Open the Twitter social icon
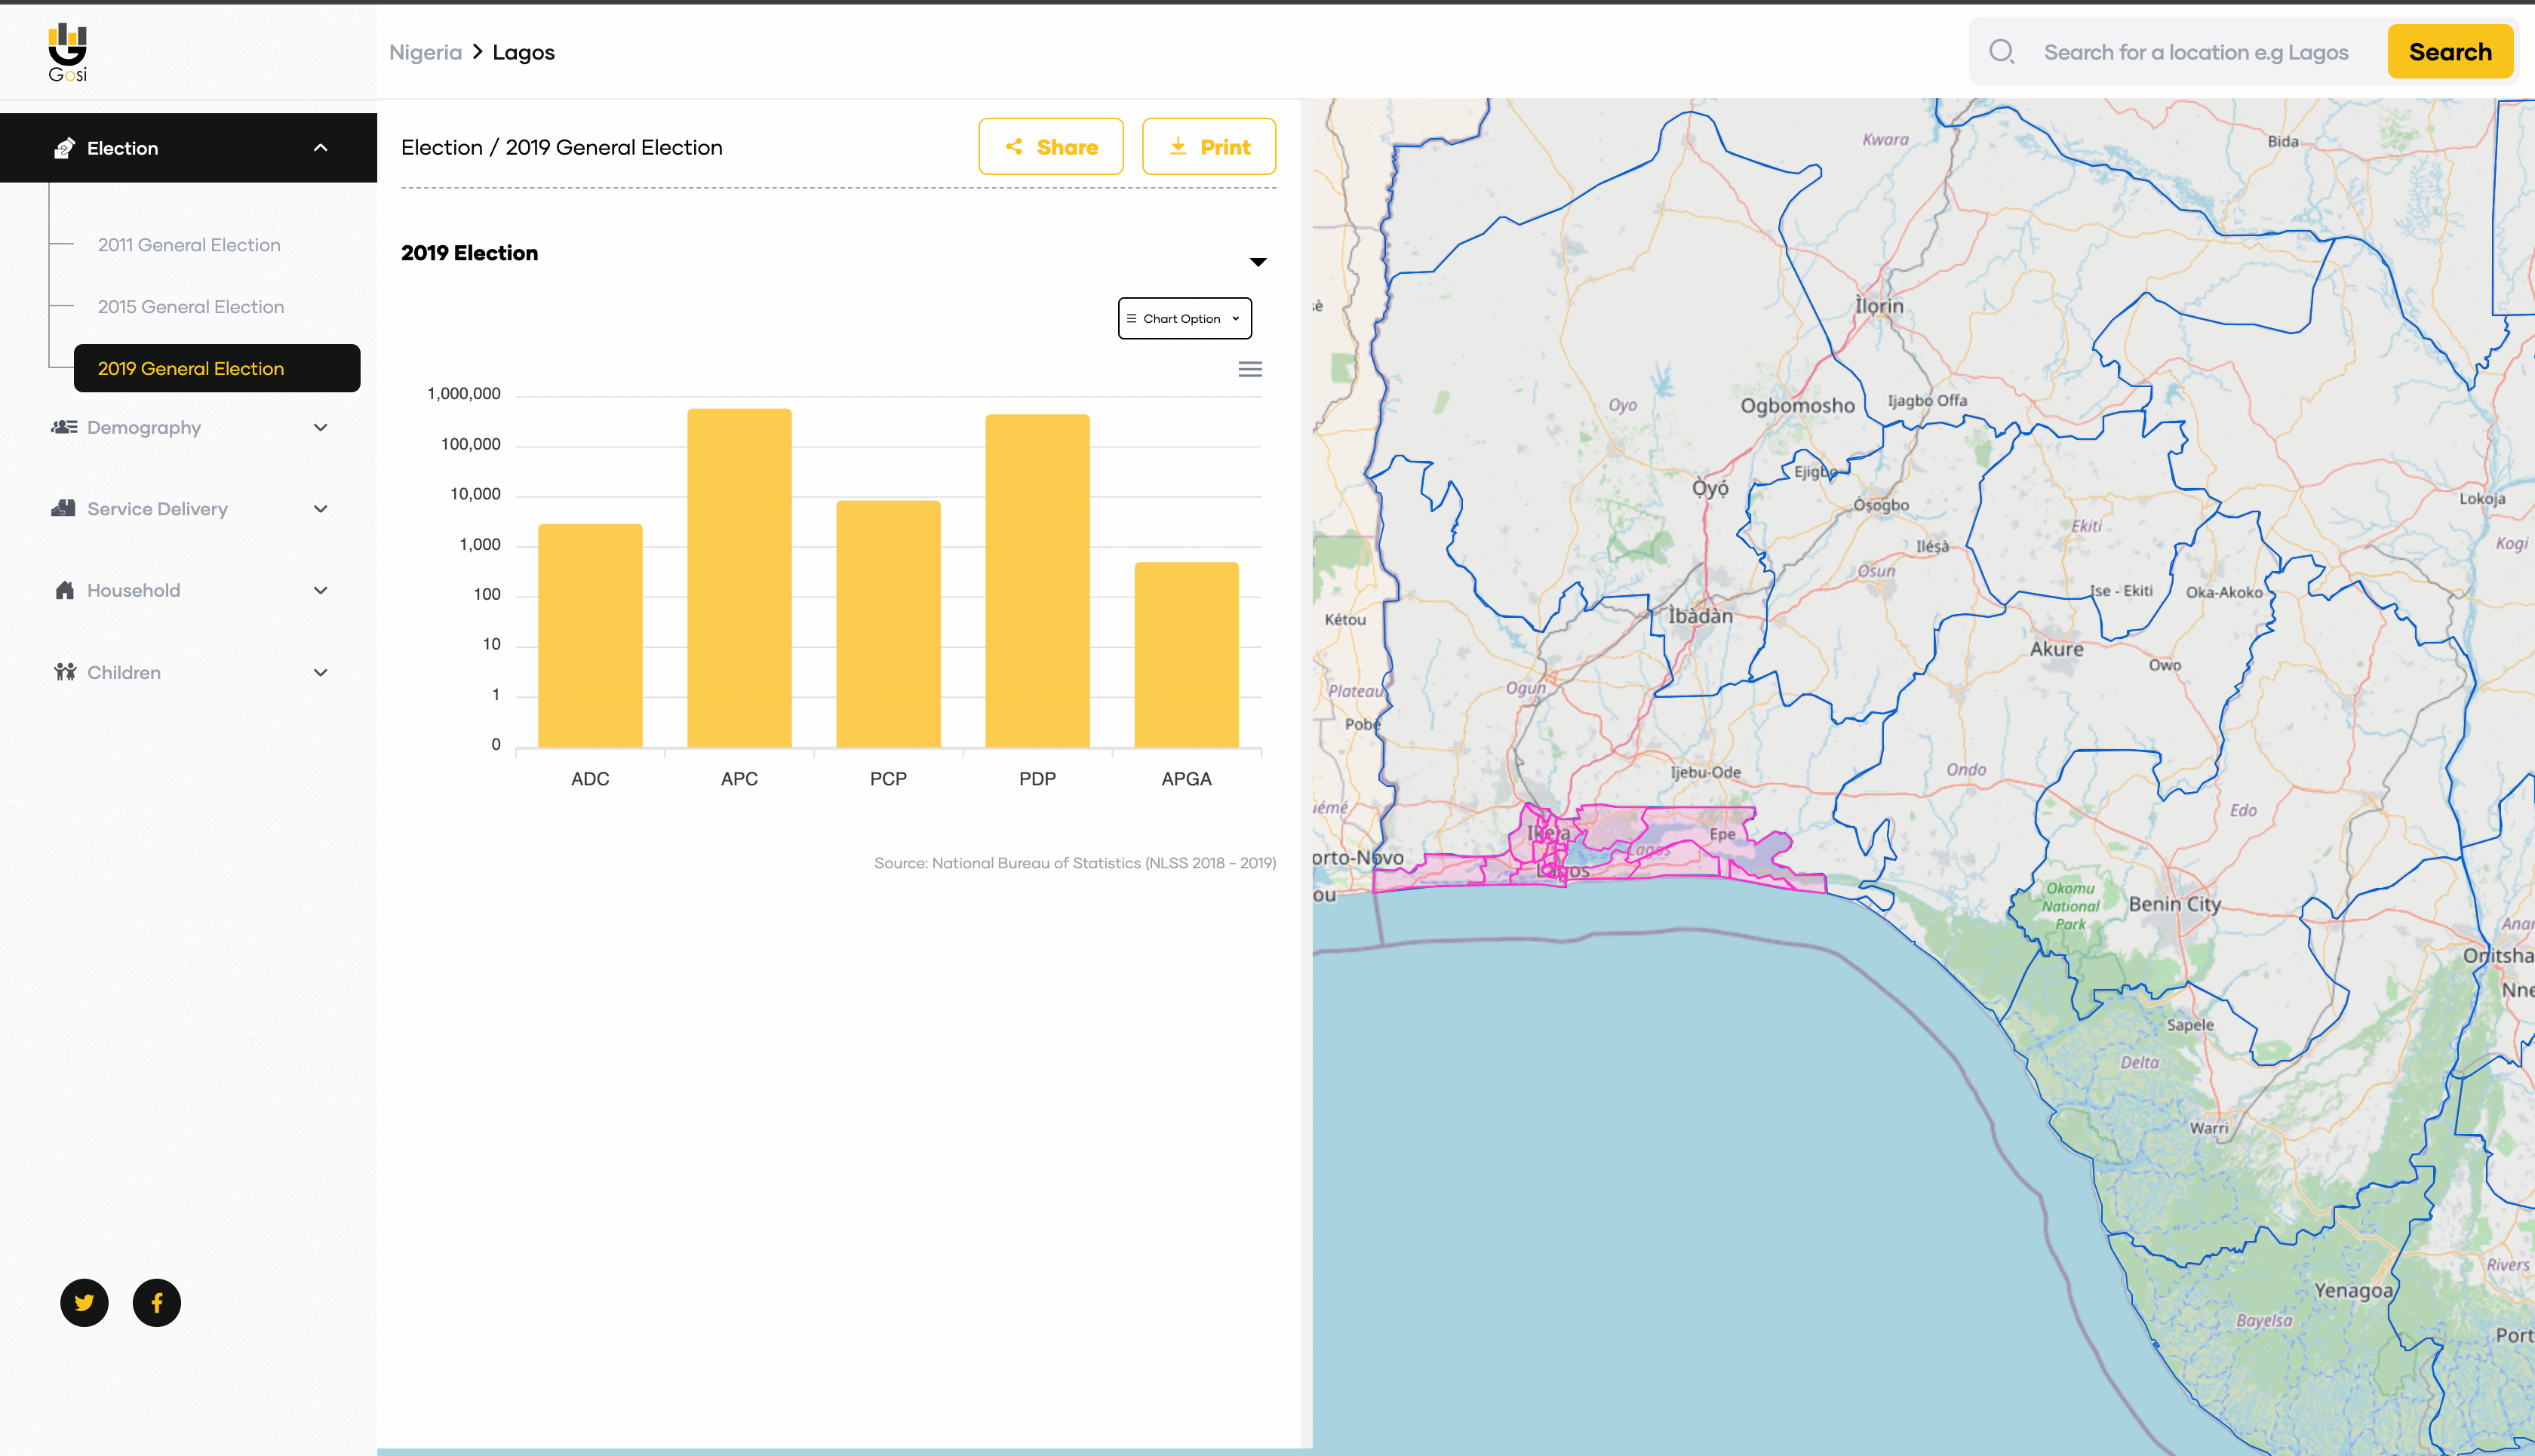The width and height of the screenshot is (2535, 1456). 84,1302
